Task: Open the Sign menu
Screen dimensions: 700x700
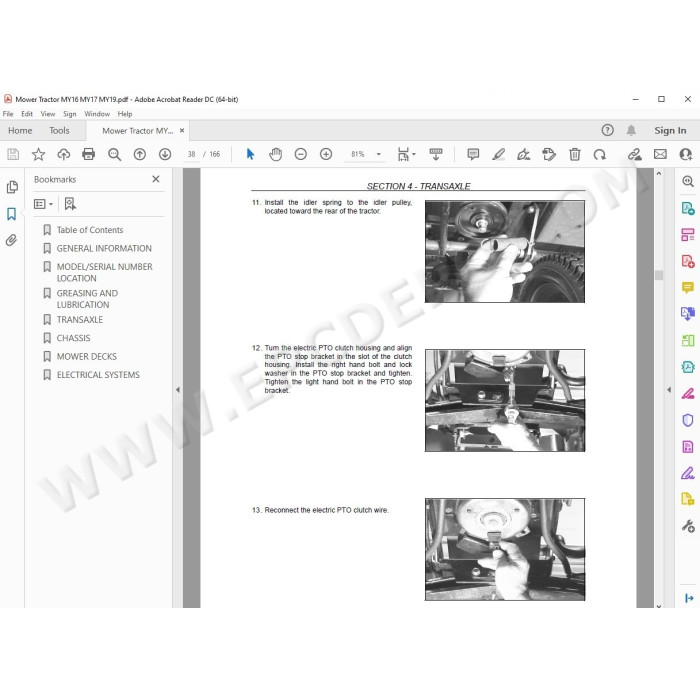Action: (x=70, y=114)
